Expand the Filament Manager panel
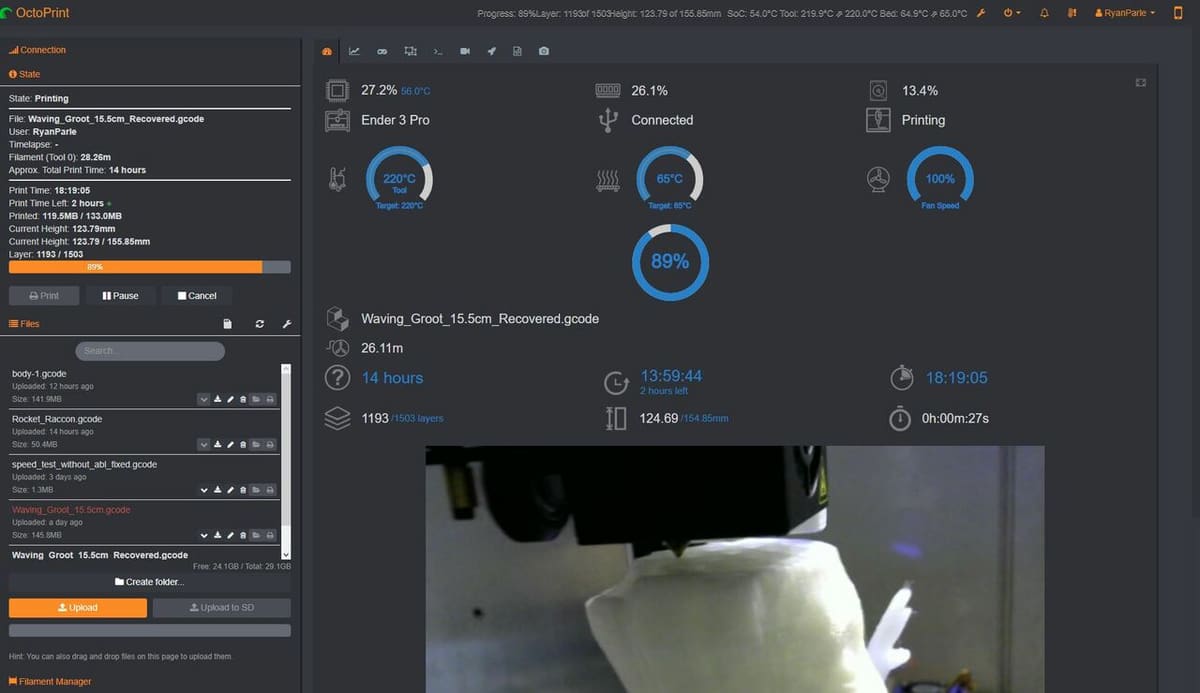 click(49, 681)
